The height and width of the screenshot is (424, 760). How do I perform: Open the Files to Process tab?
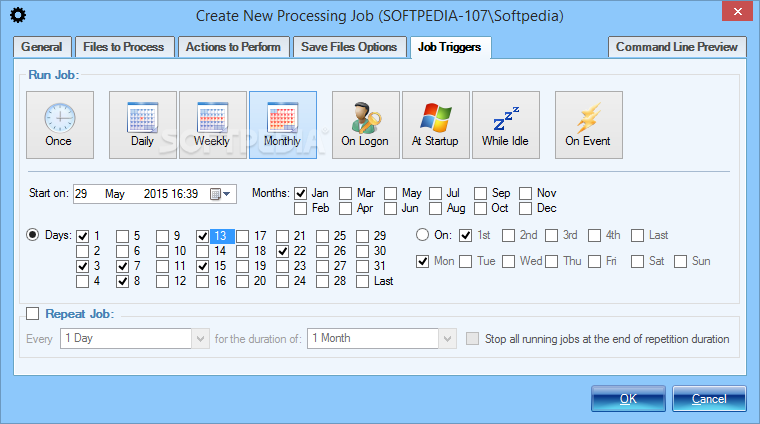(x=124, y=47)
